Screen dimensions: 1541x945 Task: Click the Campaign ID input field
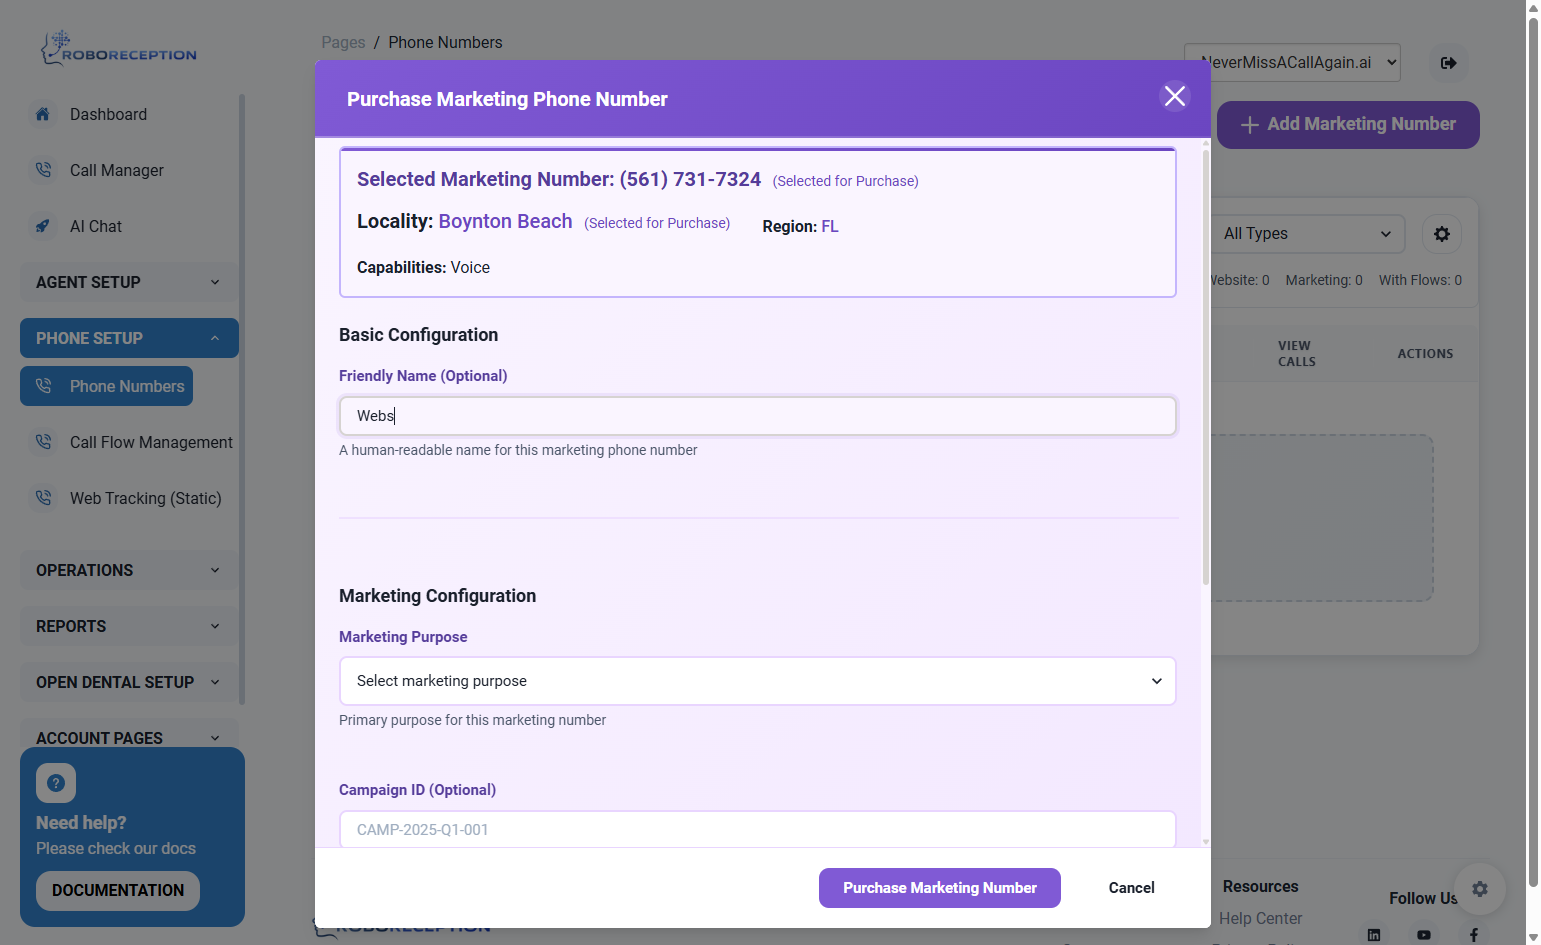[x=758, y=829]
